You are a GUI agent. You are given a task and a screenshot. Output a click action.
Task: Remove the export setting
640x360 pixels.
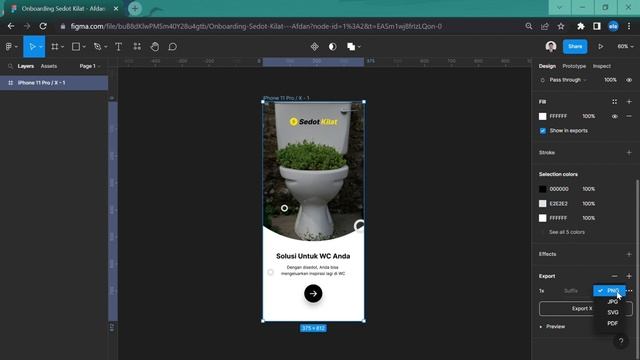coord(615,276)
